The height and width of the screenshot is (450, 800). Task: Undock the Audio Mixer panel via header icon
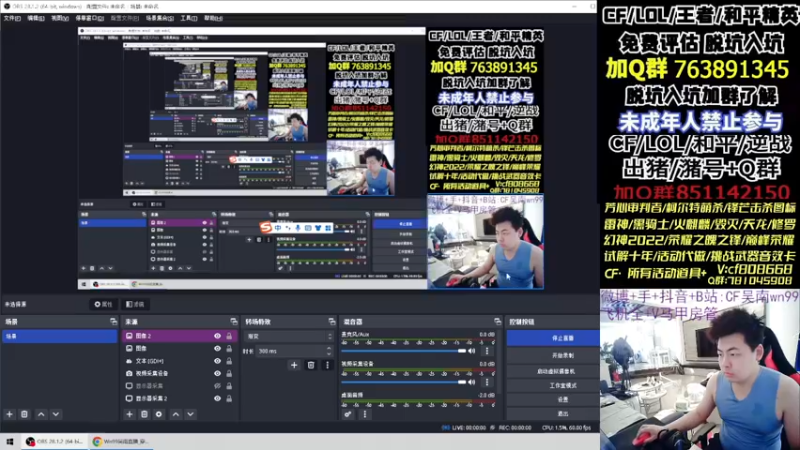coord(497,322)
